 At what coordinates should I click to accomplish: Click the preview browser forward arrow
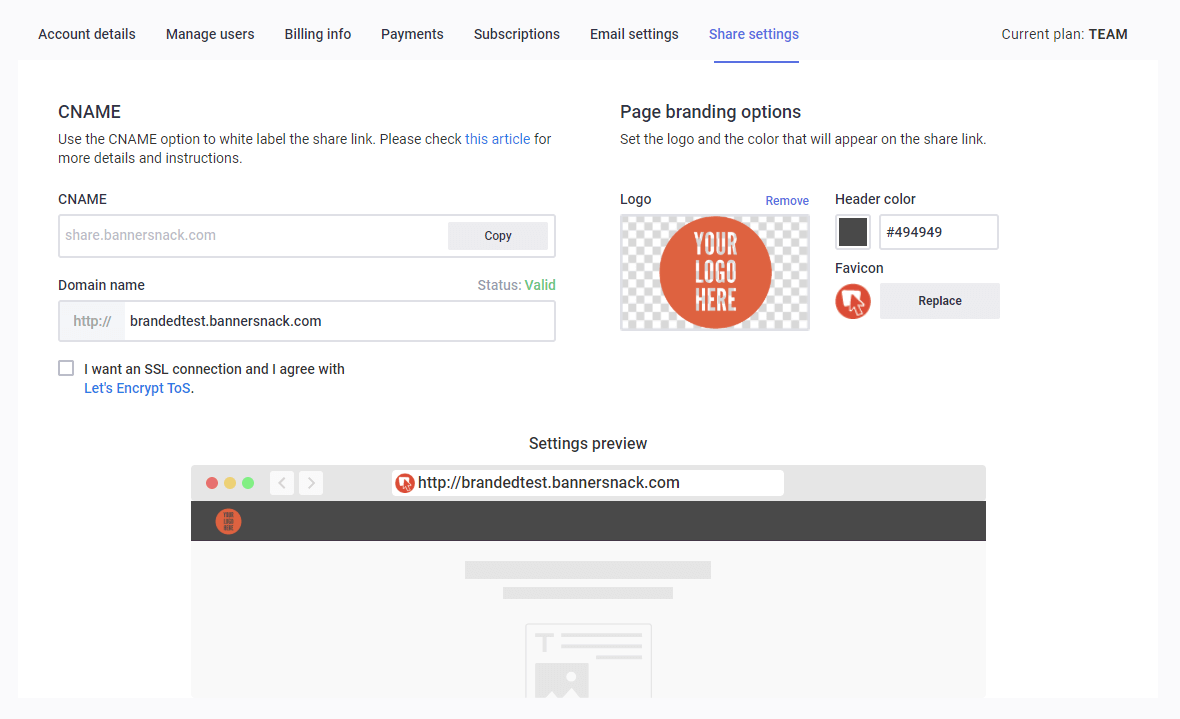point(311,483)
